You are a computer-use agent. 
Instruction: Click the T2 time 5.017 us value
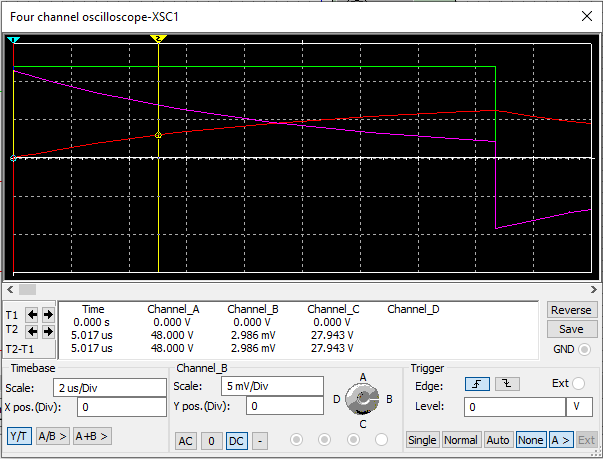92,335
